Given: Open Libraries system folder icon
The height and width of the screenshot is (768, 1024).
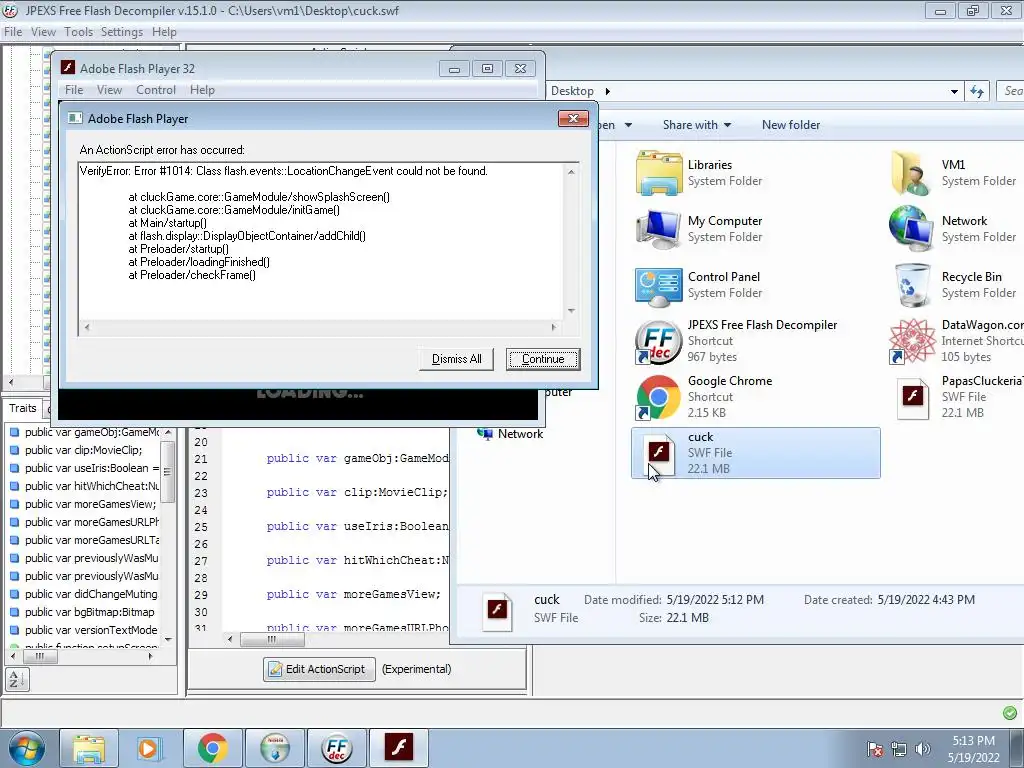Looking at the screenshot, I should click(x=658, y=173).
